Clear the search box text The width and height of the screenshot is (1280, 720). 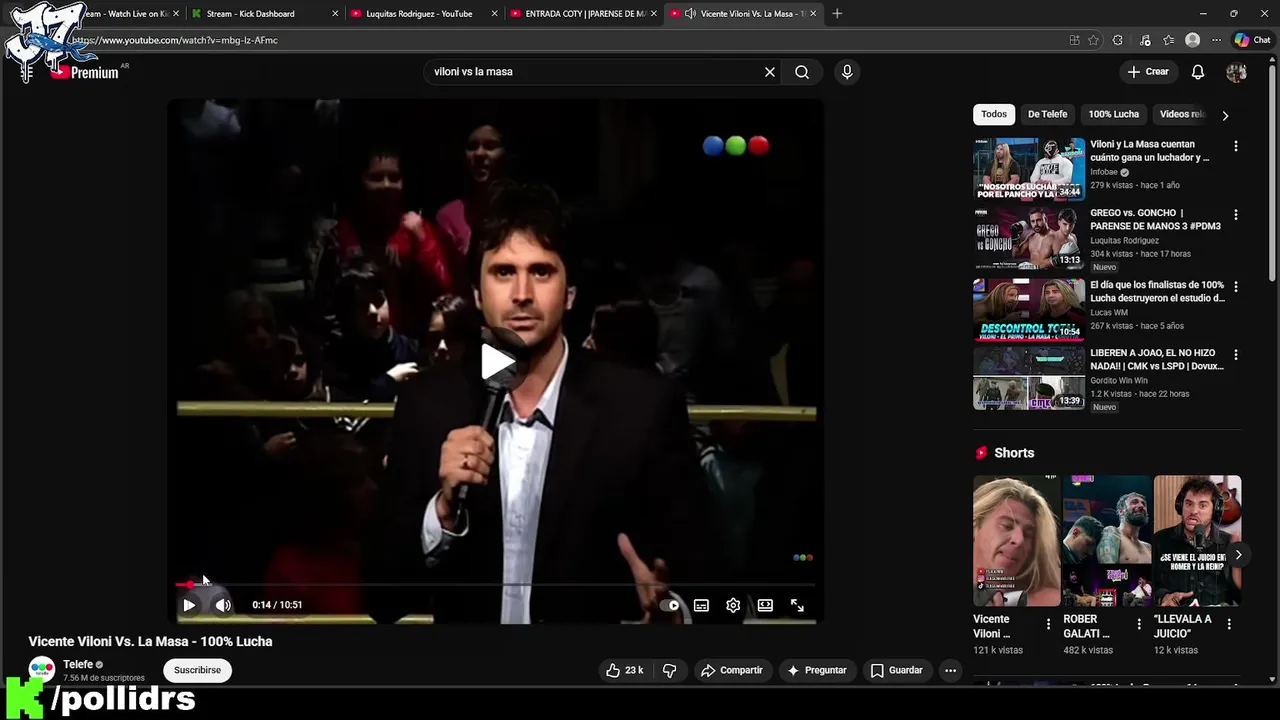(x=770, y=72)
